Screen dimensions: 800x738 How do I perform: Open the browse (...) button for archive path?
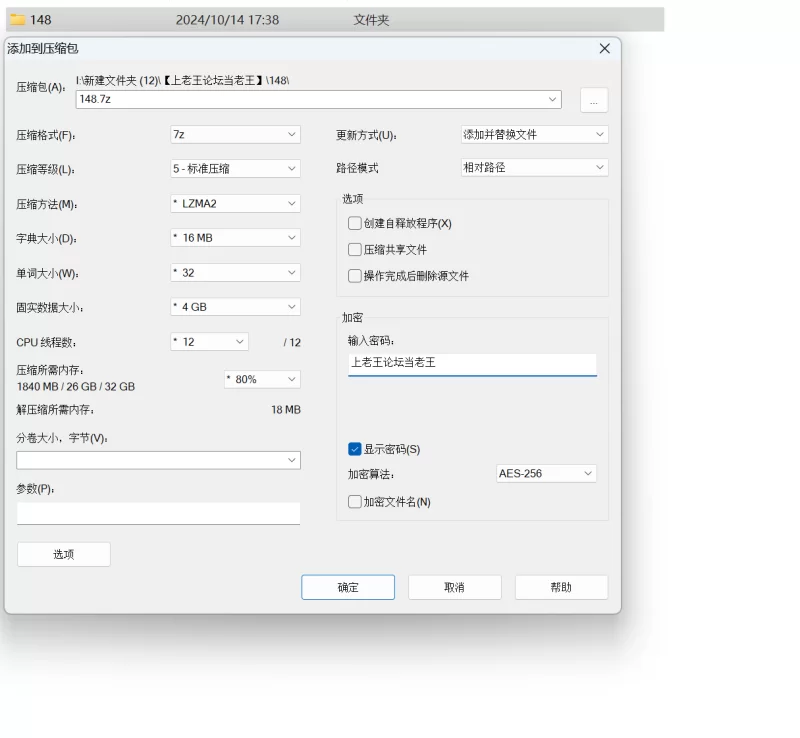point(594,100)
